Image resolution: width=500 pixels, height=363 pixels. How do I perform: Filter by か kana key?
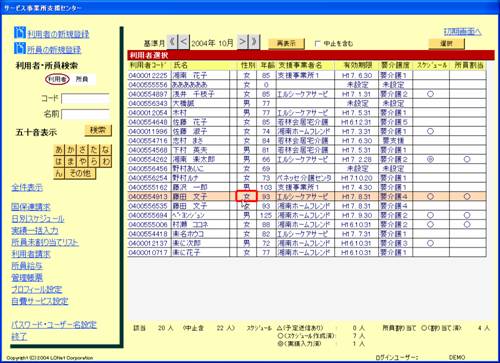(x=71, y=150)
